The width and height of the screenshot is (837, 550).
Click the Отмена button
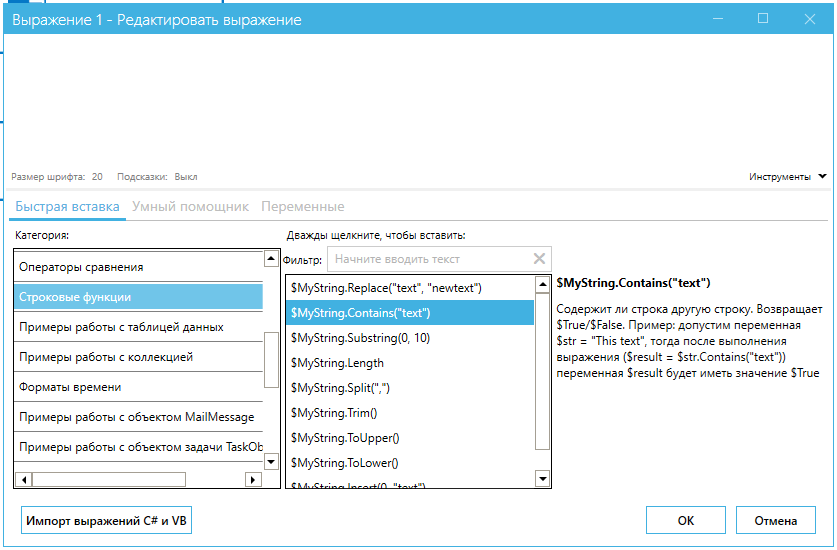click(x=776, y=520)
